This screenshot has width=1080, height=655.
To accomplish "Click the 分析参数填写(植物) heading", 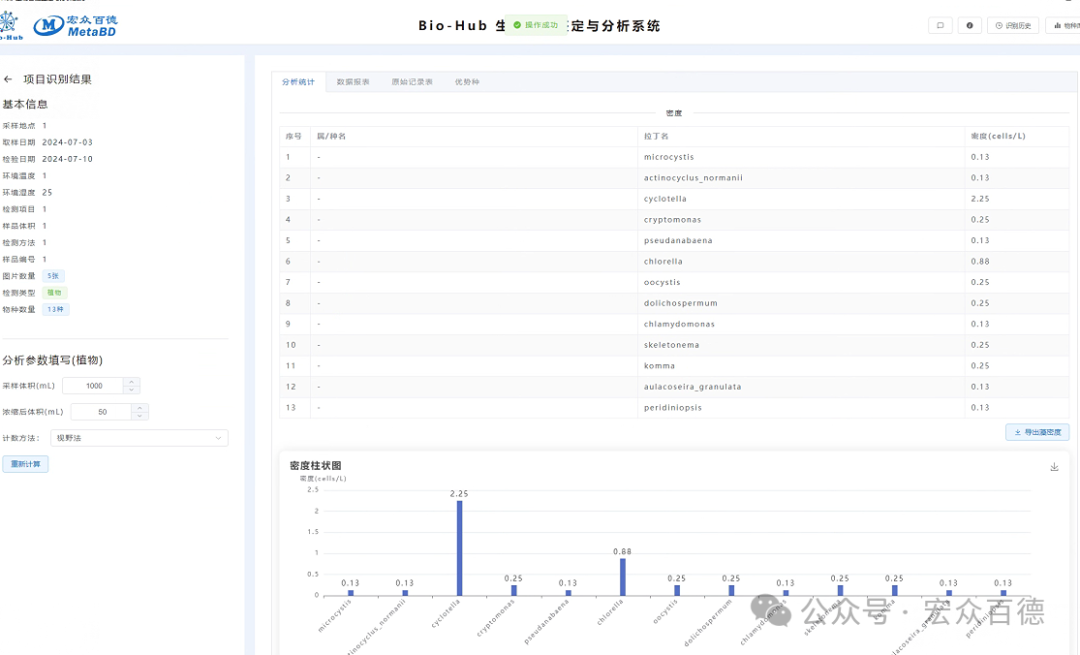I will (x=52, y=360).
